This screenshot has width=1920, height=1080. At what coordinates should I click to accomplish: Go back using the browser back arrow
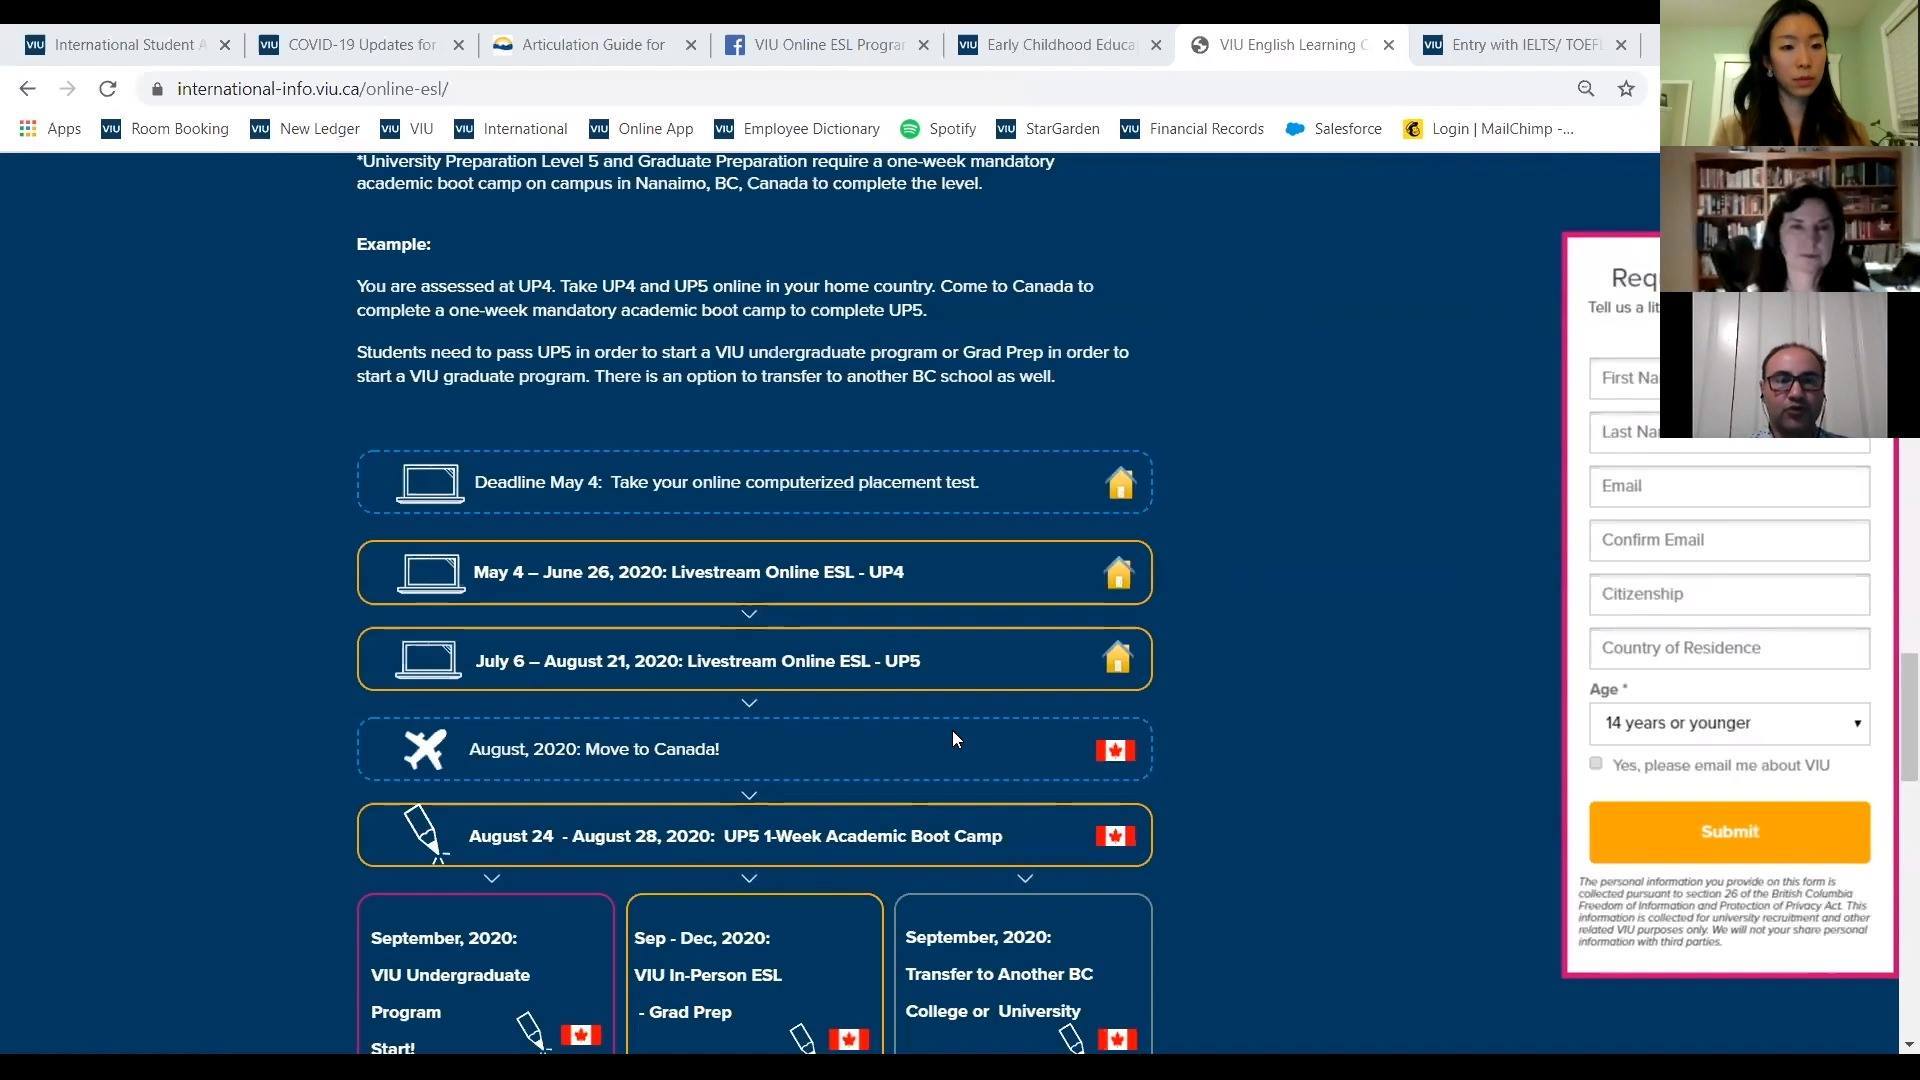pyautogui.click(x=27, y=89)
